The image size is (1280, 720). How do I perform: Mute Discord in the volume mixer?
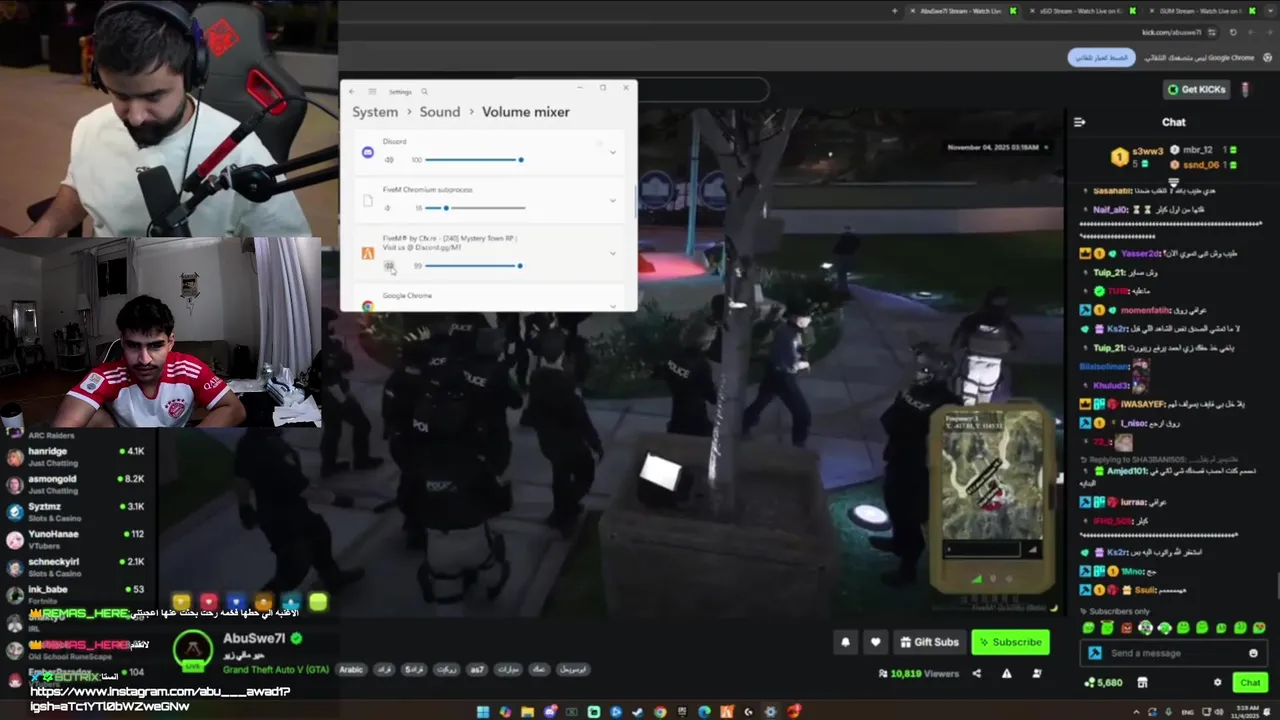point(388,160)
